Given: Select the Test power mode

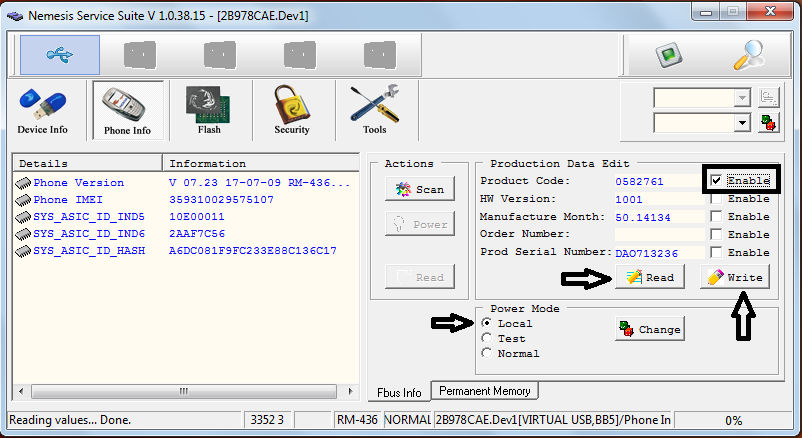Looking at the screenshot, I should click(487, 338).
